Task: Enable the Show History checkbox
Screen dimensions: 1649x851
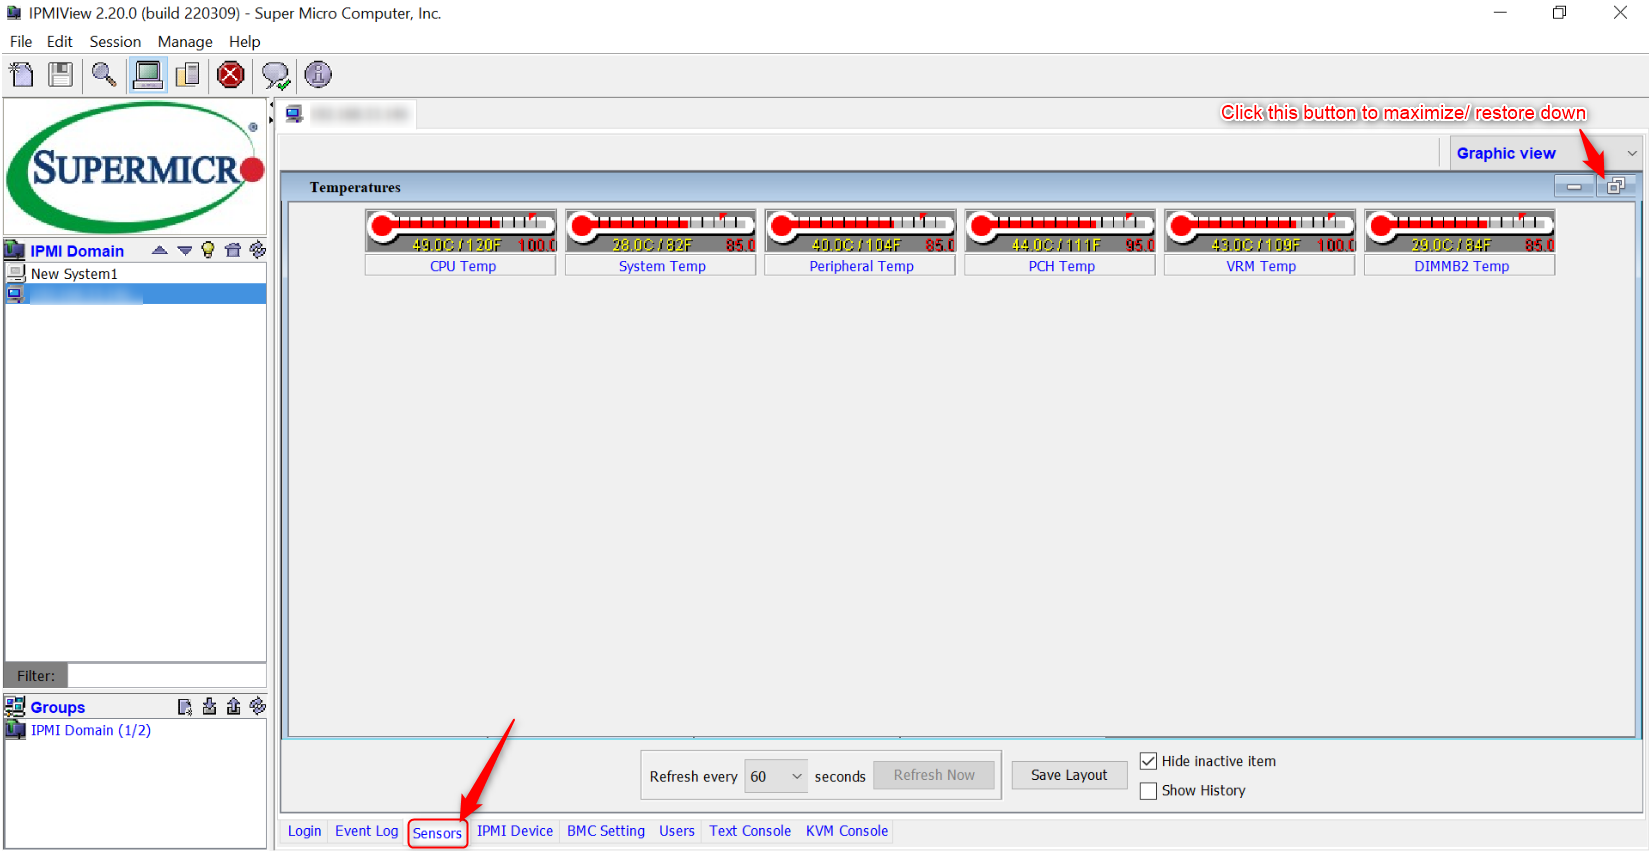Action: tap(1148, 791)
